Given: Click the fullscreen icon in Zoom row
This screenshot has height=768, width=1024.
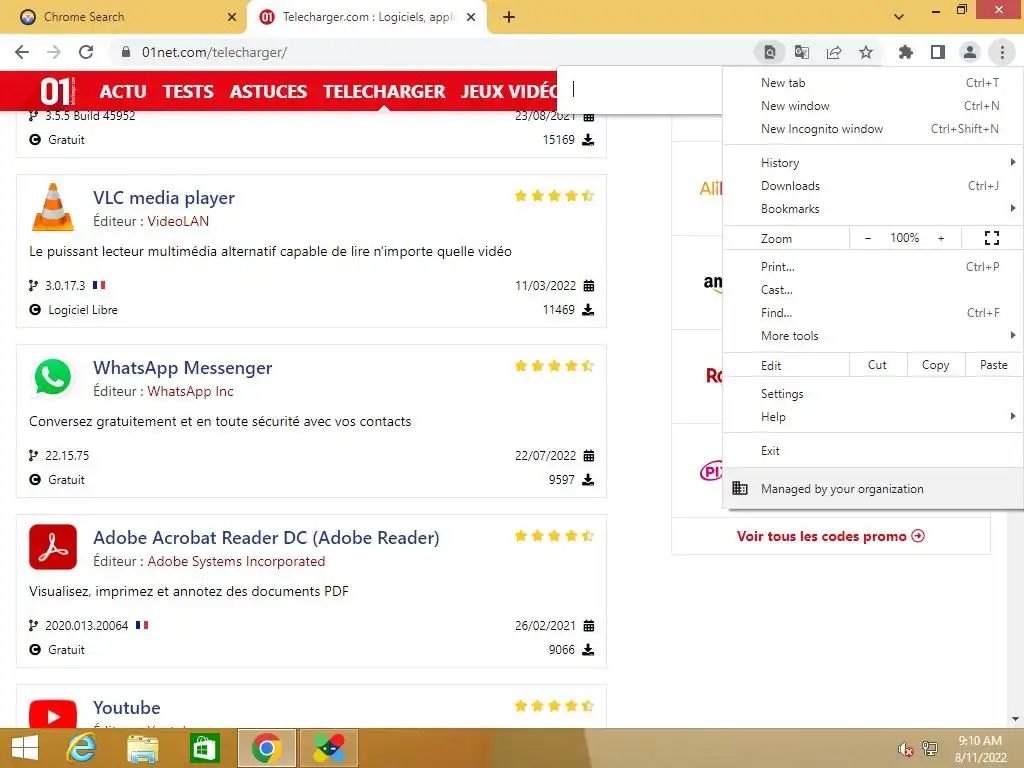Looking at the screenshot, I should (x=991, y=238).
